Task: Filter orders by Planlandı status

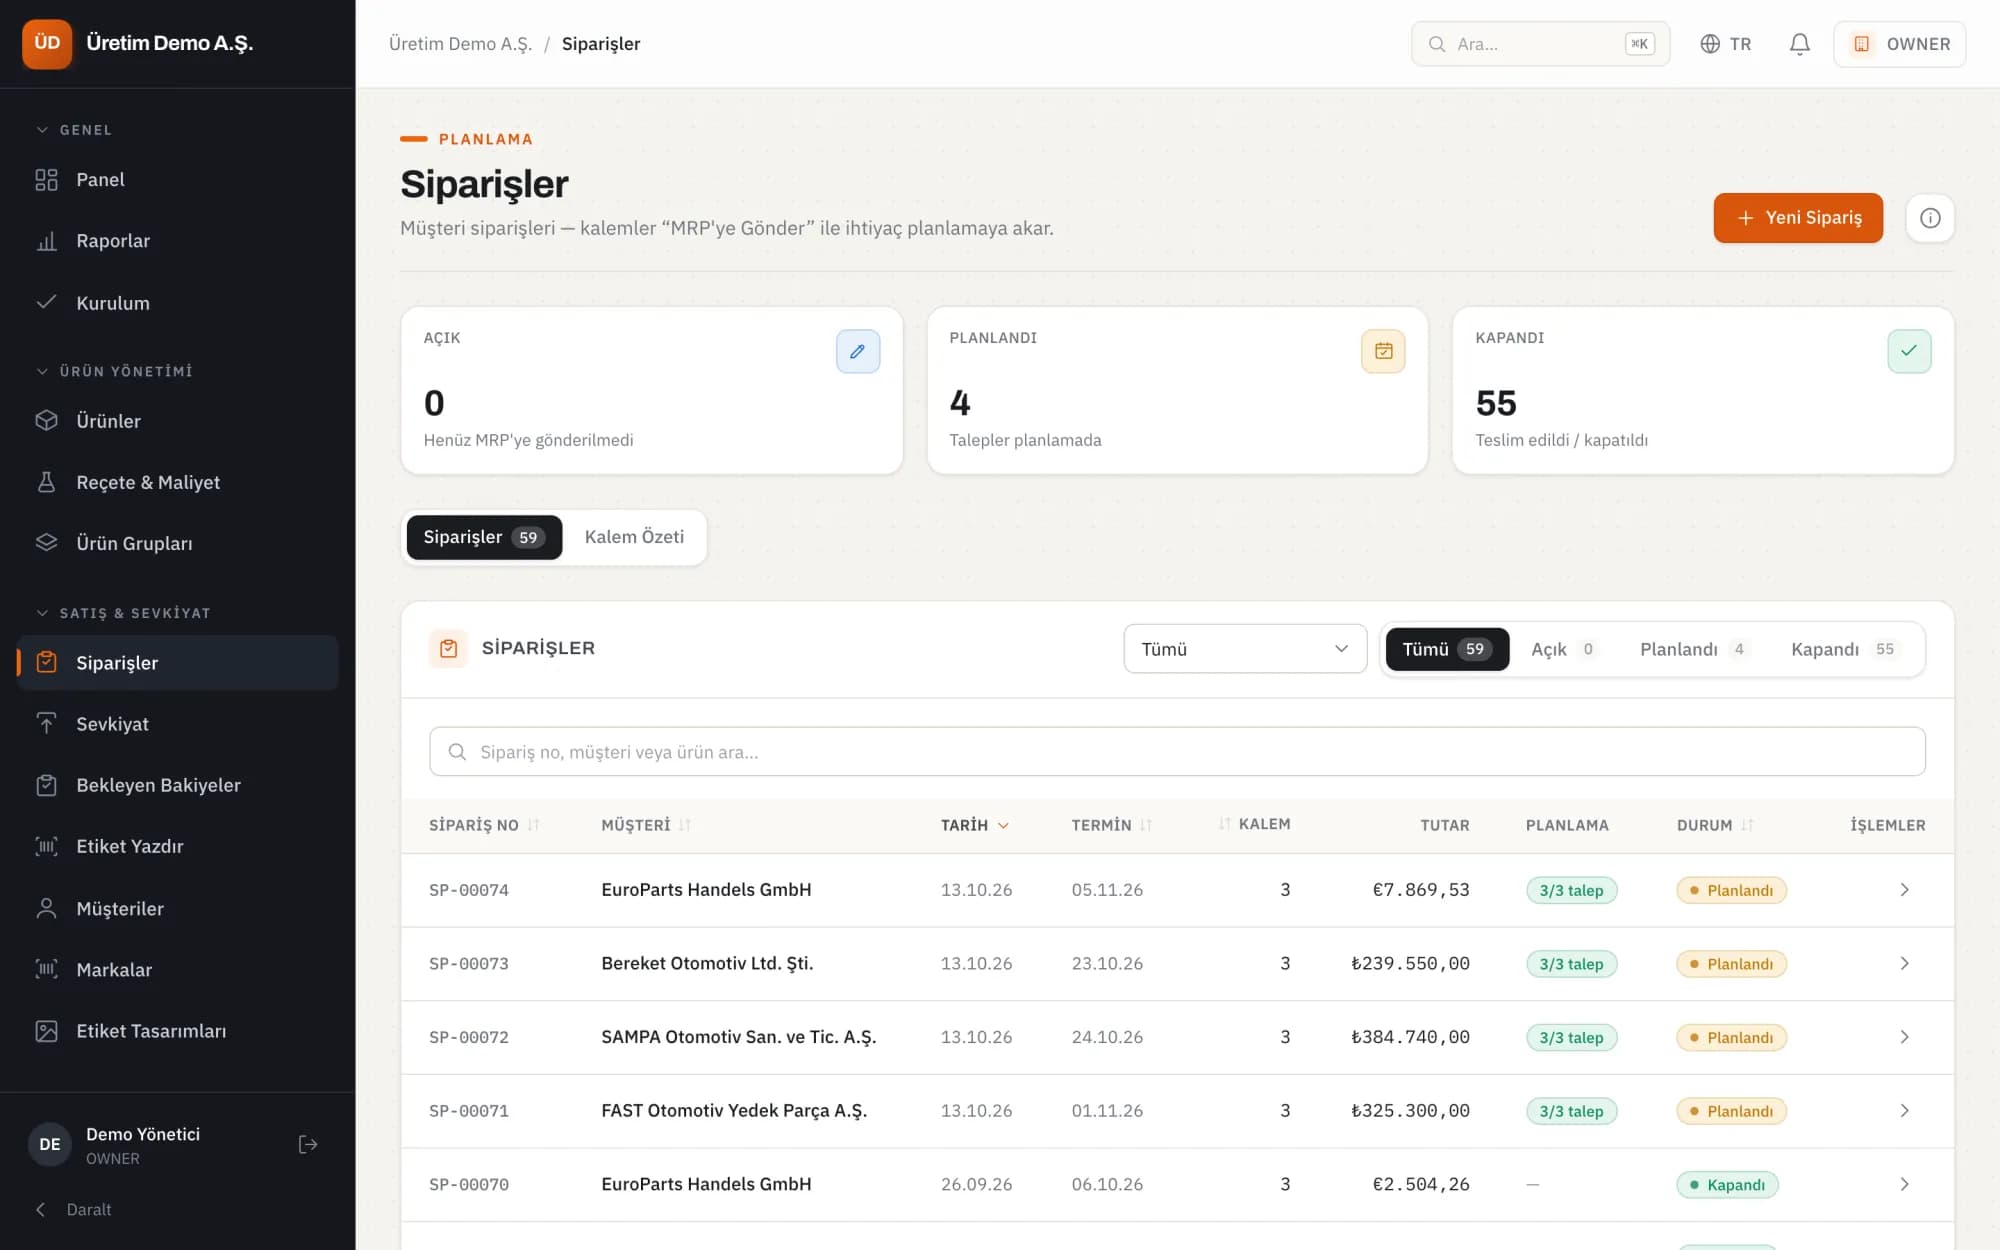Action: 1693,649
